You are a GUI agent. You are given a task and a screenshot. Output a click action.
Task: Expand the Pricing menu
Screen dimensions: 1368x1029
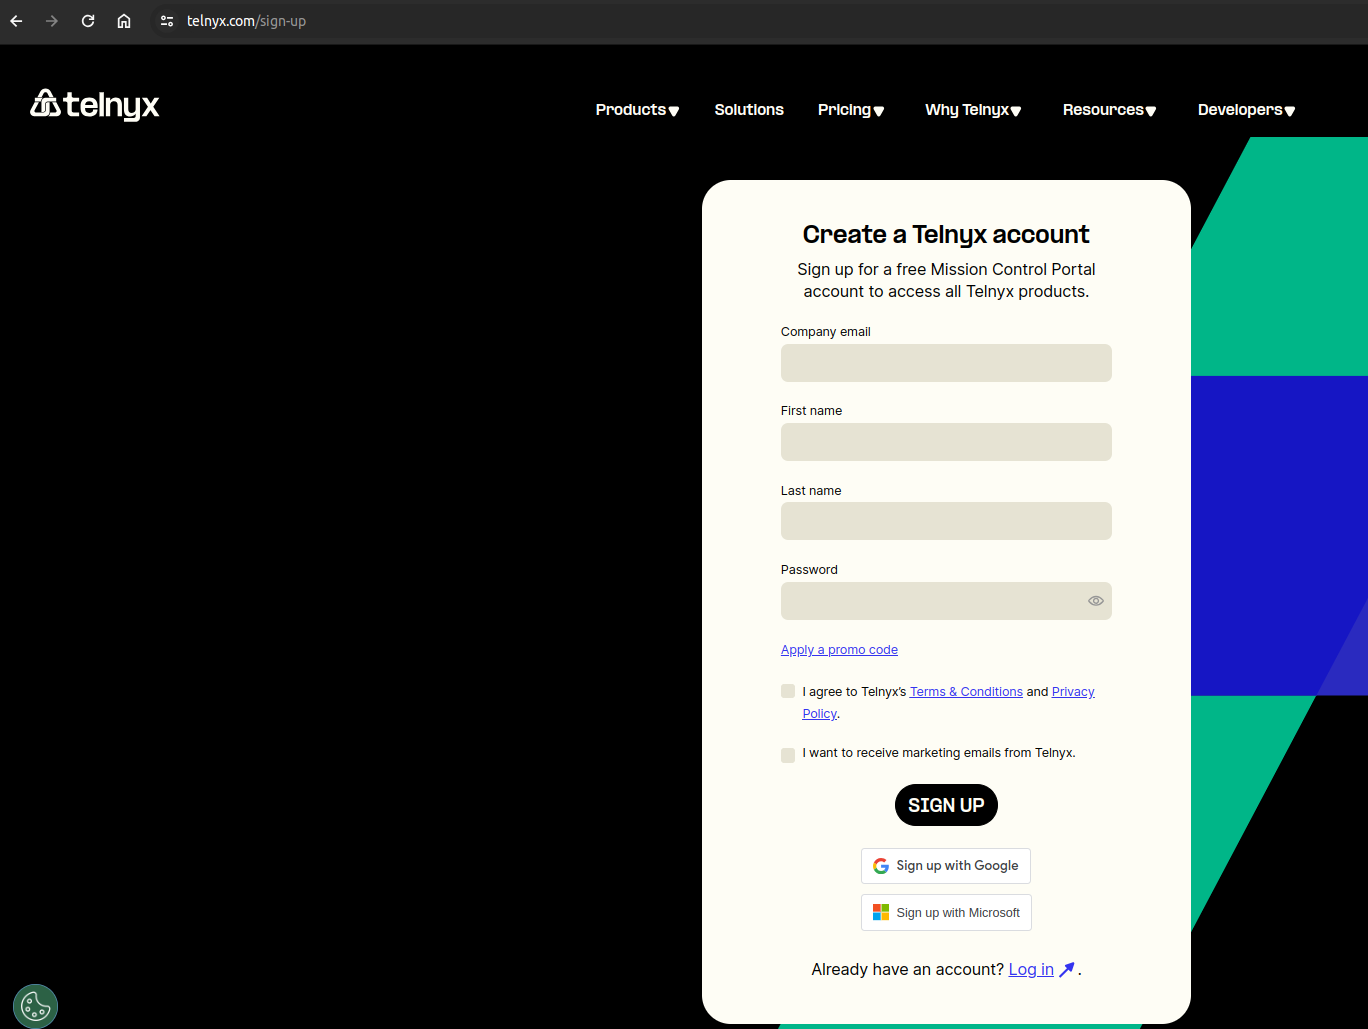pyautogui.click(x=851, y=110)
